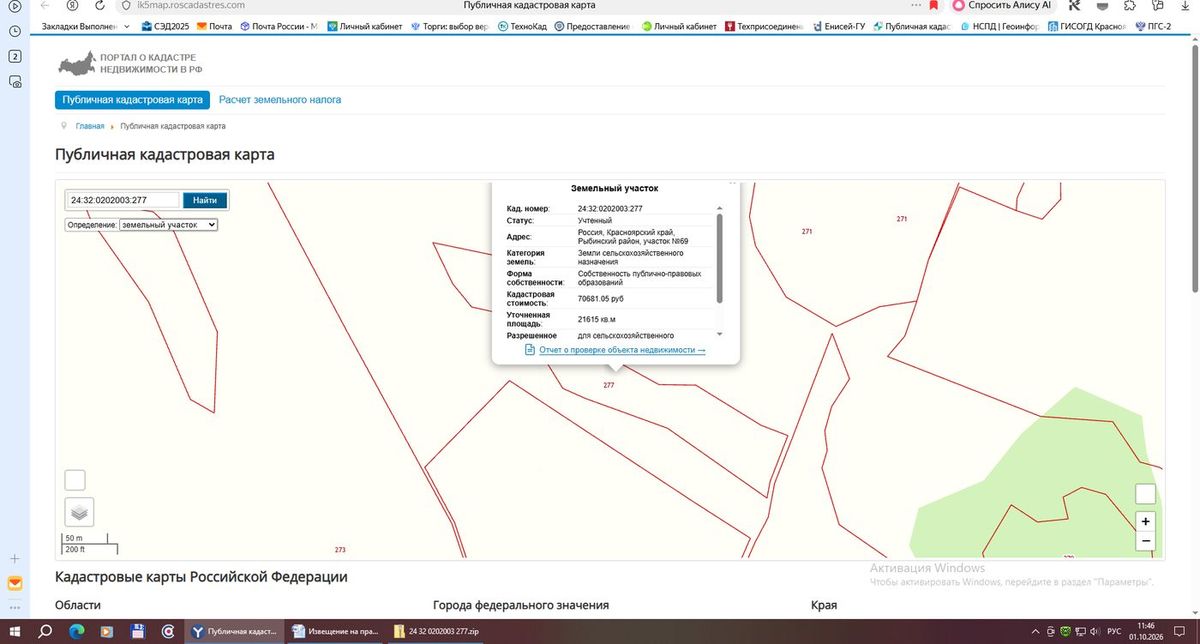The height and width of the screenshot is (644, 1200).
Task: Click the popup info scrollbar
Action: coord(720,258)
